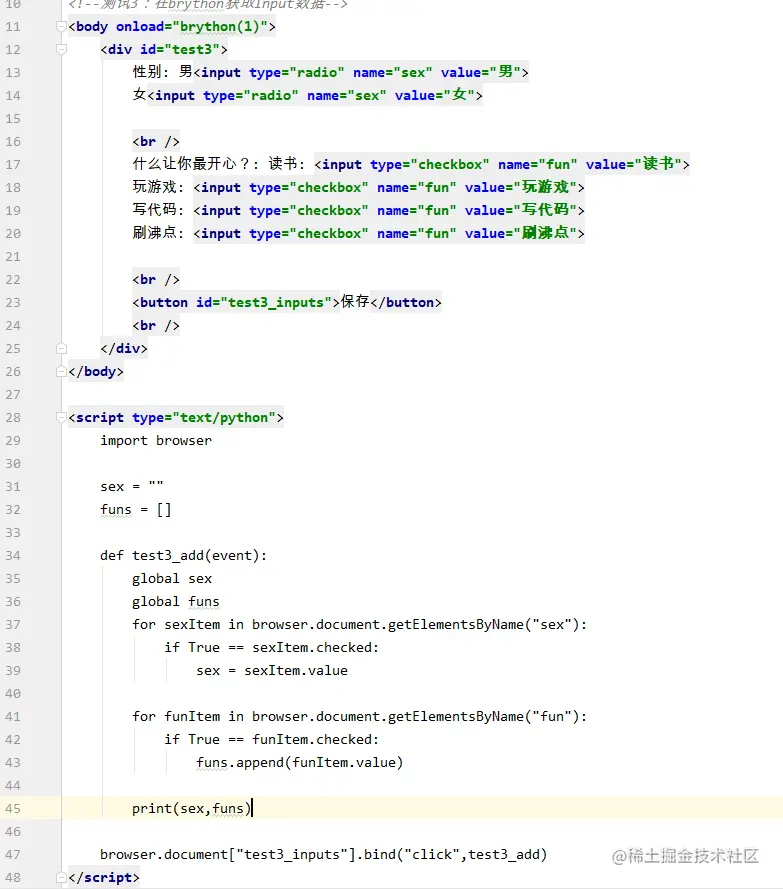The image size is (783, 889).
Task: Click the 'funs.append(funItem.value)' line
Action: [x=299, y=763]
